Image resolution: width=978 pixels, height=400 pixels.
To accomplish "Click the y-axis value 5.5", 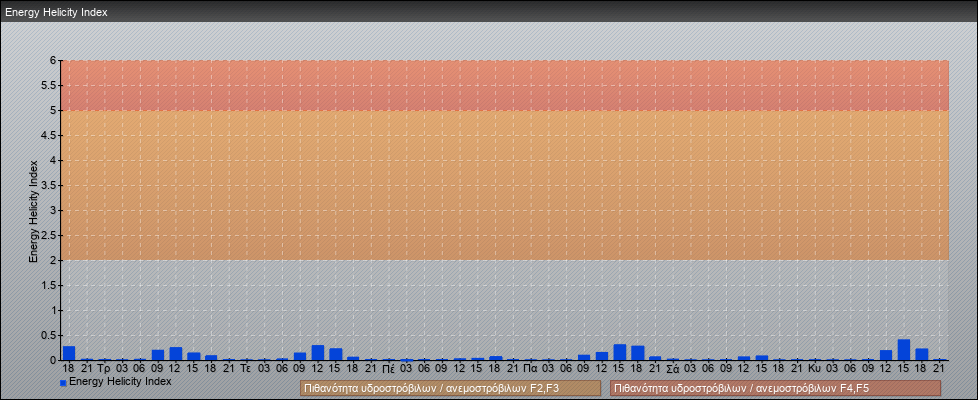I will click(x=49, y=85).
